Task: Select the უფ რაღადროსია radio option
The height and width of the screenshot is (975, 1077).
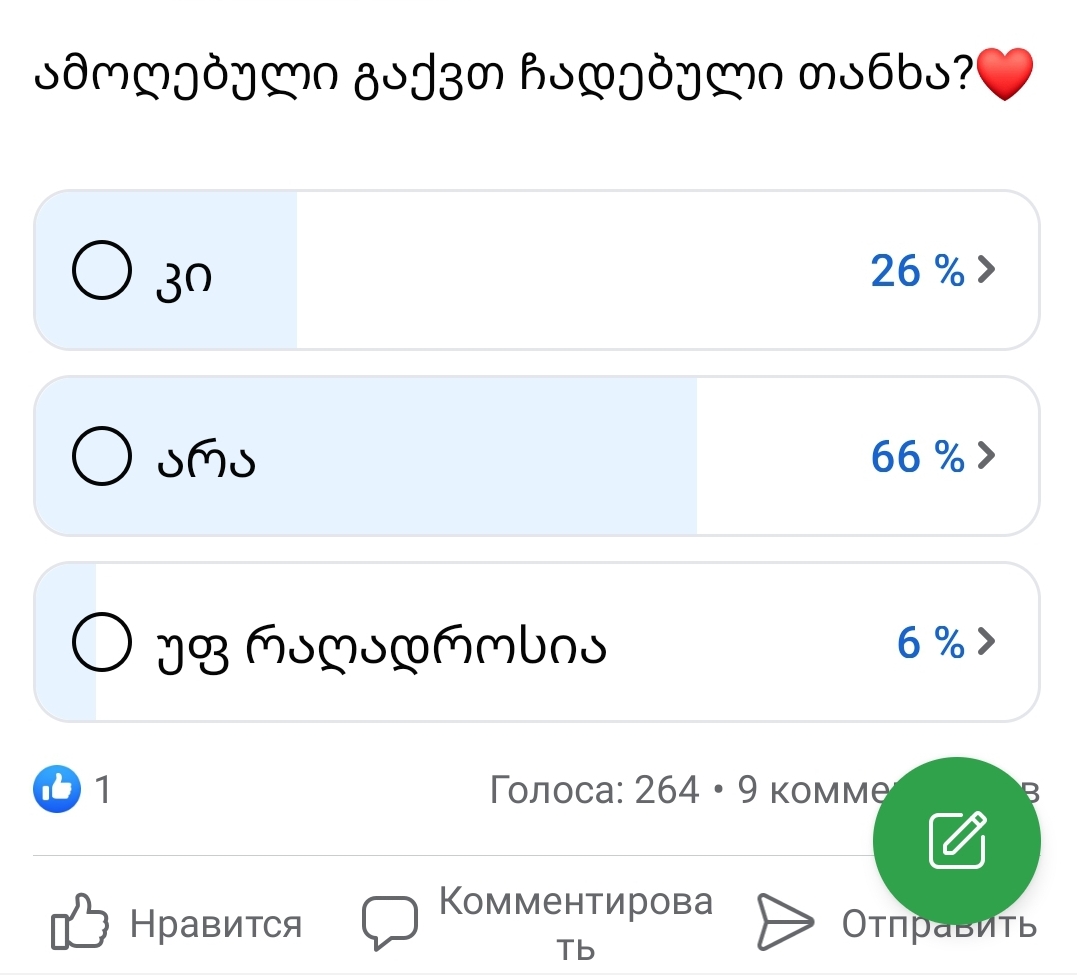Action: 101,642
